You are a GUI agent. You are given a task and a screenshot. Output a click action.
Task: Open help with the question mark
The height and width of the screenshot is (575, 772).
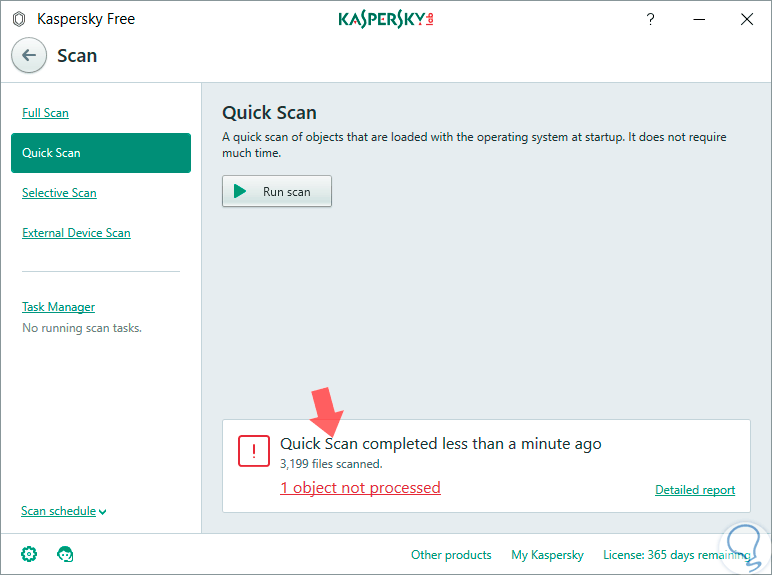point(650,19)
